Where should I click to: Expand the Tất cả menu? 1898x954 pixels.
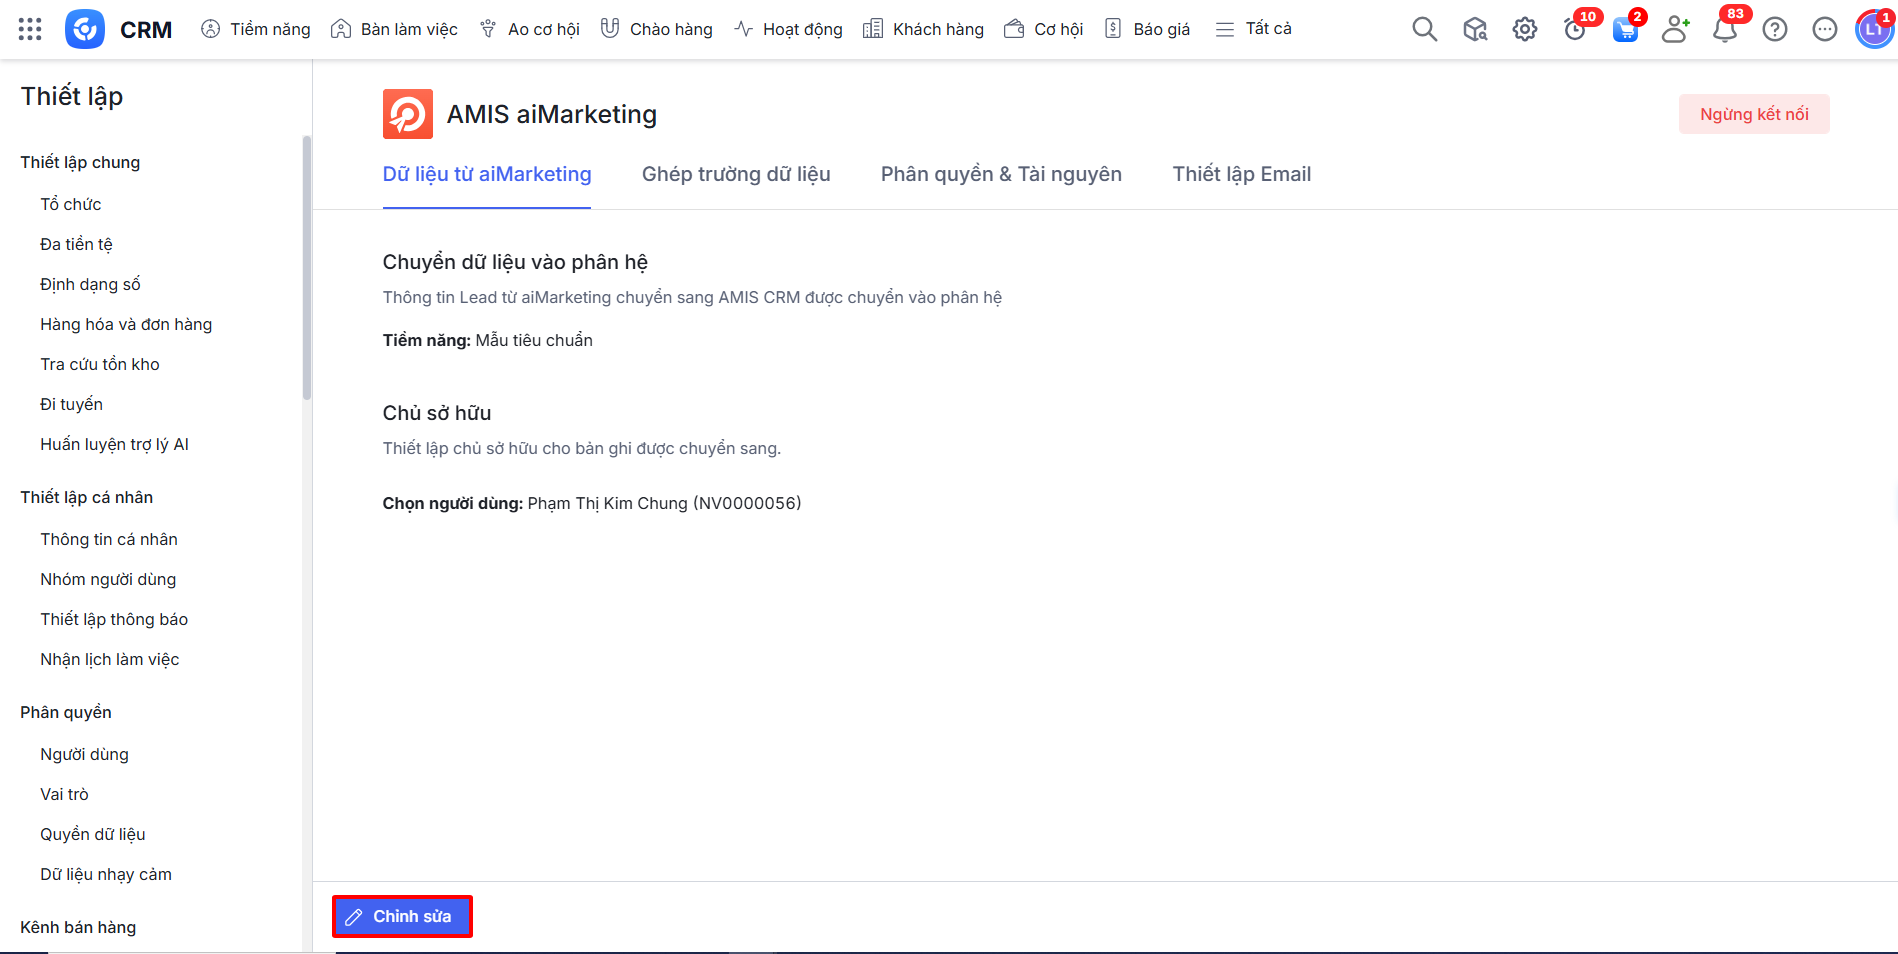point(1254,29)
